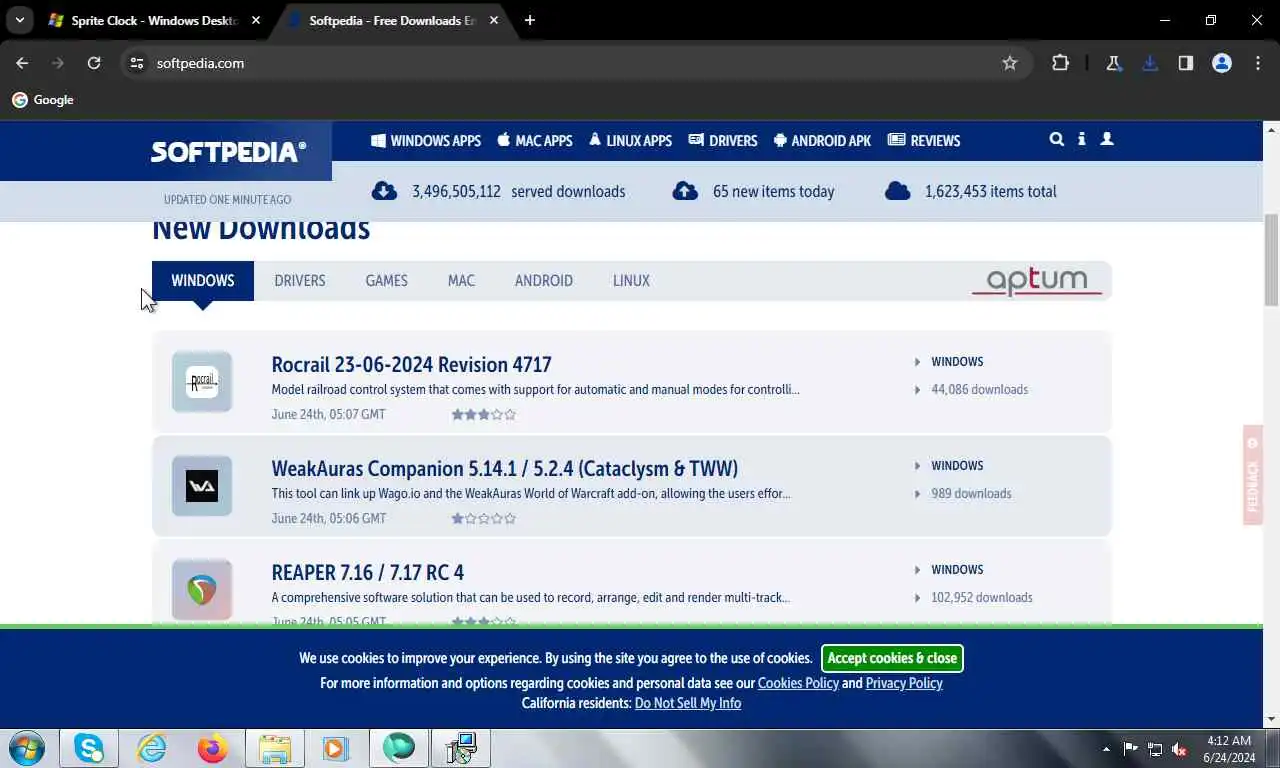Open Linux Apps navigation menu
This screenshot has height=768, width=1280.
pos(630,141)
